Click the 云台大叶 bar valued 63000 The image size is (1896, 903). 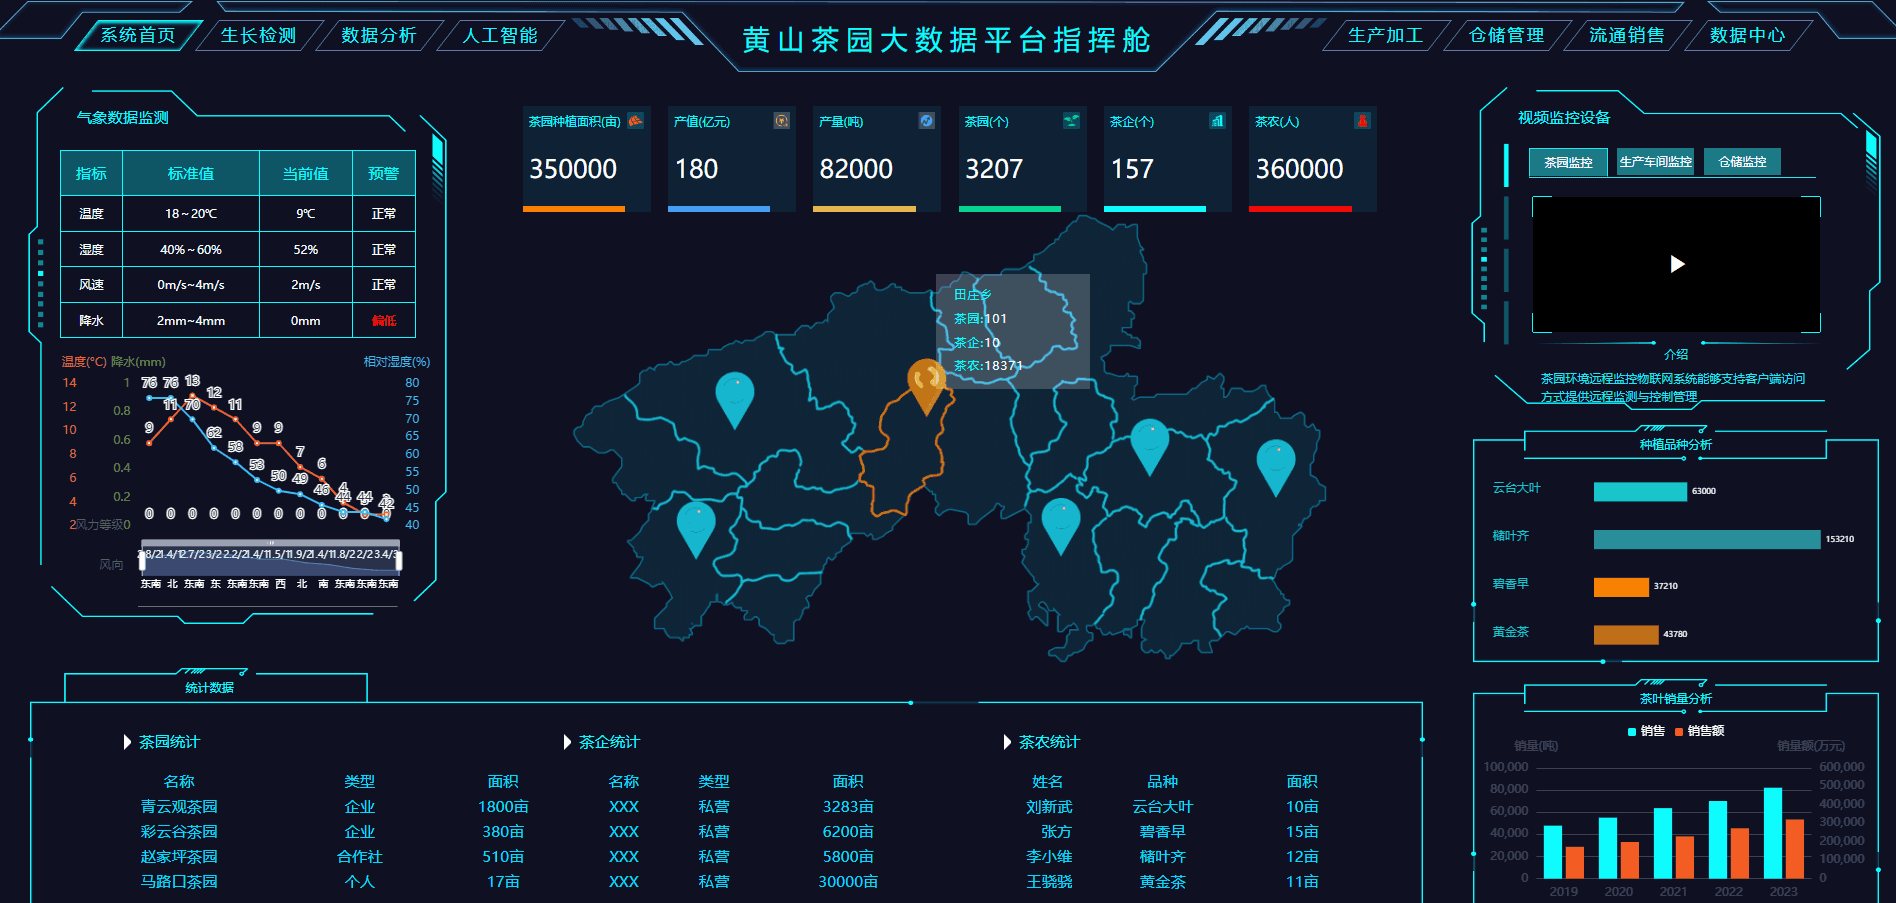1640,491
